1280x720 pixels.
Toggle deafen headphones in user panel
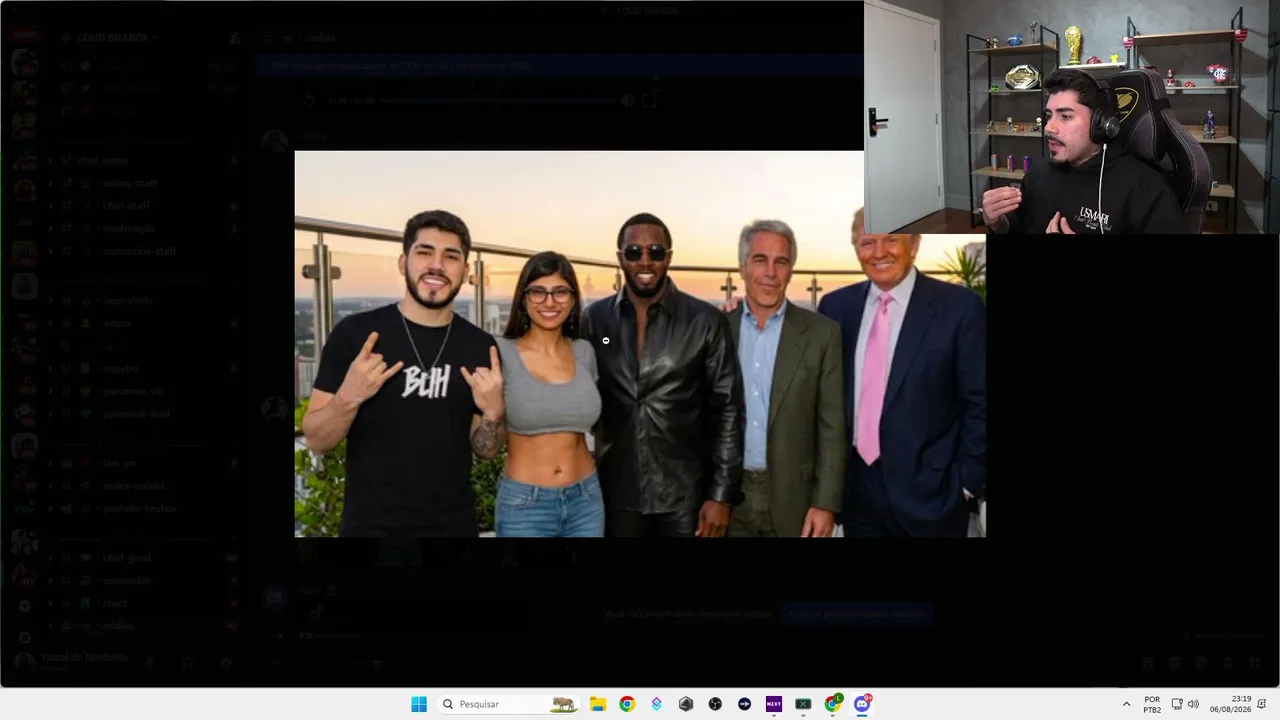click(x=187, y=662)
